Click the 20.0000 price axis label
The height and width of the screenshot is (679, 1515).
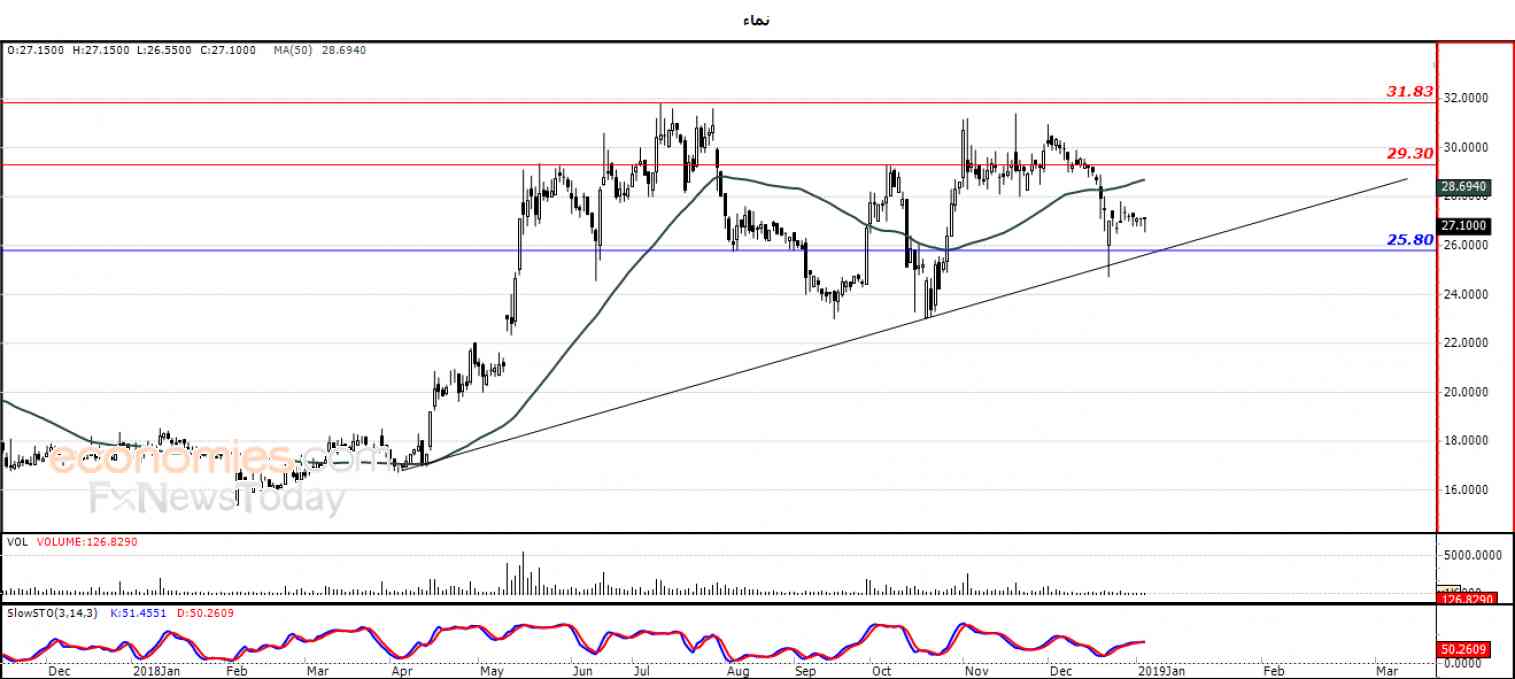point(1466,392)
